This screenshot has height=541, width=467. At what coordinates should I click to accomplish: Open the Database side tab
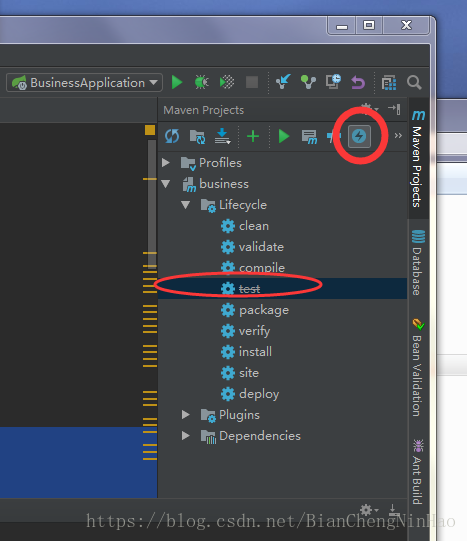coord(418,263)
